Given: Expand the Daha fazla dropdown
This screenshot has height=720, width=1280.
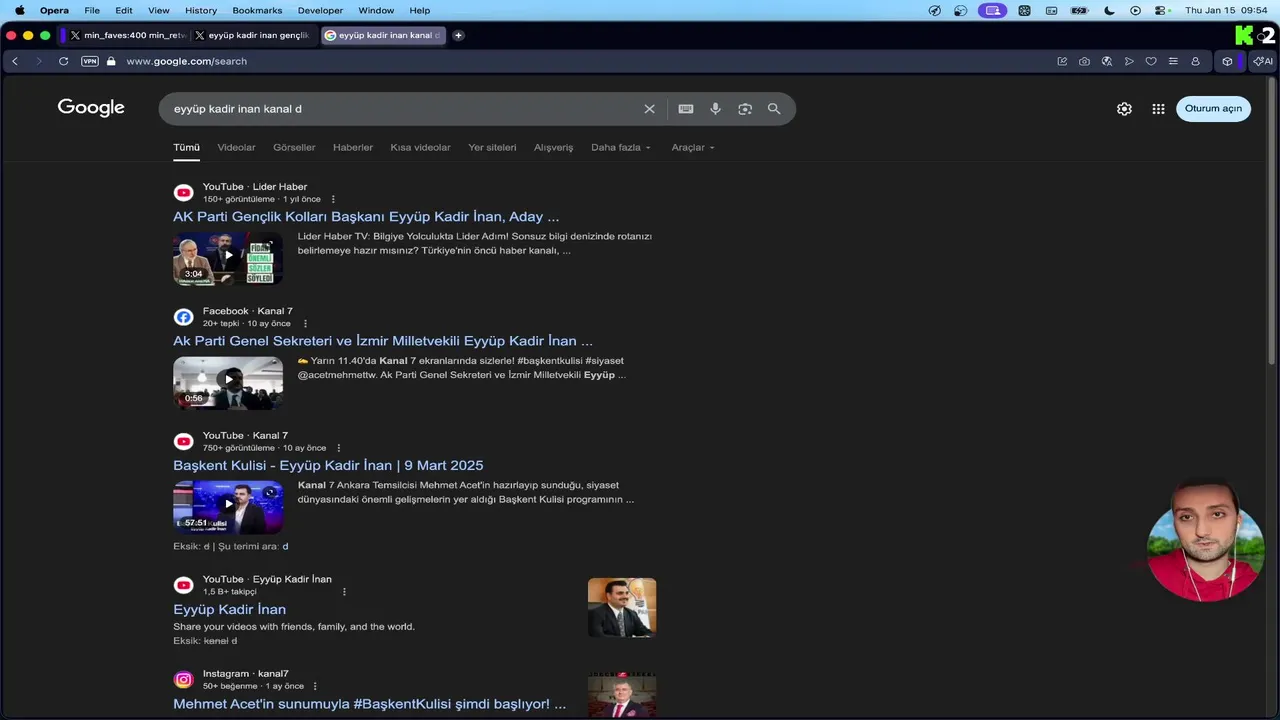Looking at the screenshot, I should click(621, 147).
